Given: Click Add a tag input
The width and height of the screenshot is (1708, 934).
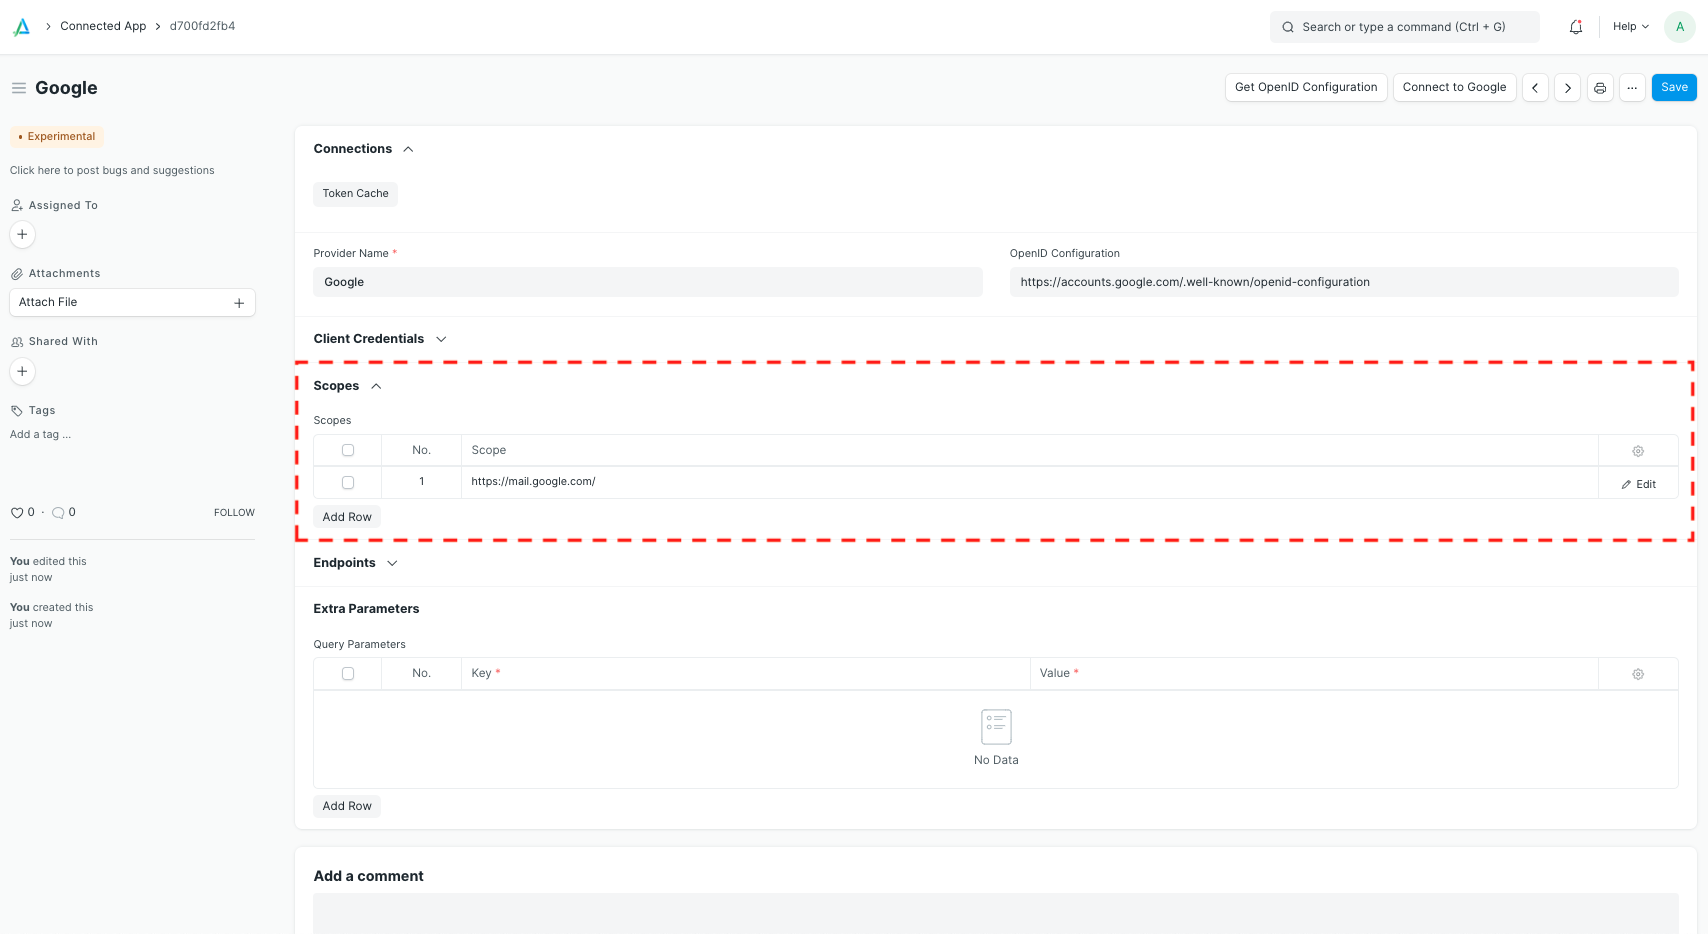Looking at the screenshot, I should (x=40, y=435).
